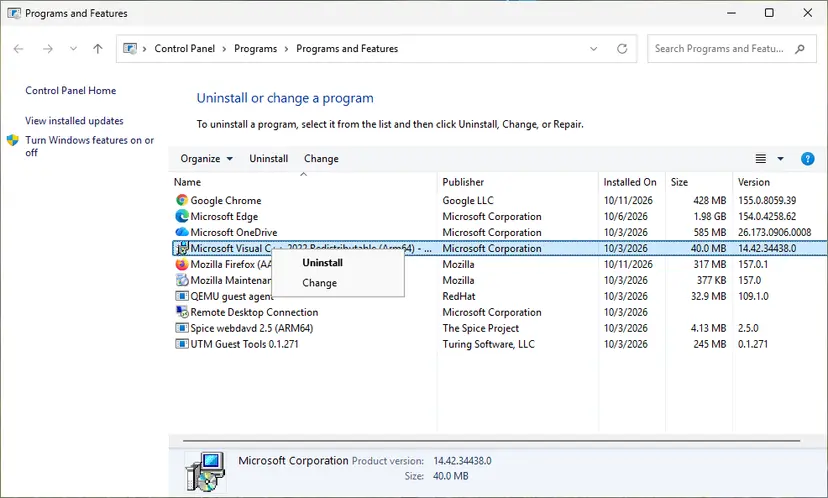The image size is (828, 498).
Task: Navigate to Control Panel breadcrumb
Action: click(185, 49)
